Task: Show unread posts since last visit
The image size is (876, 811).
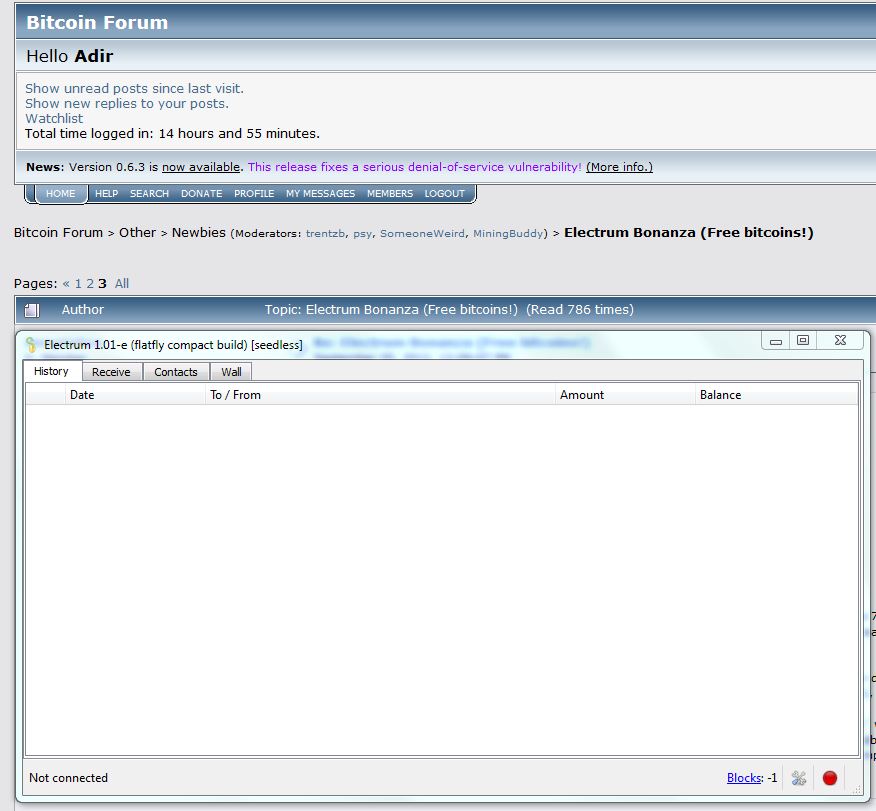Action: click(134, 88)
